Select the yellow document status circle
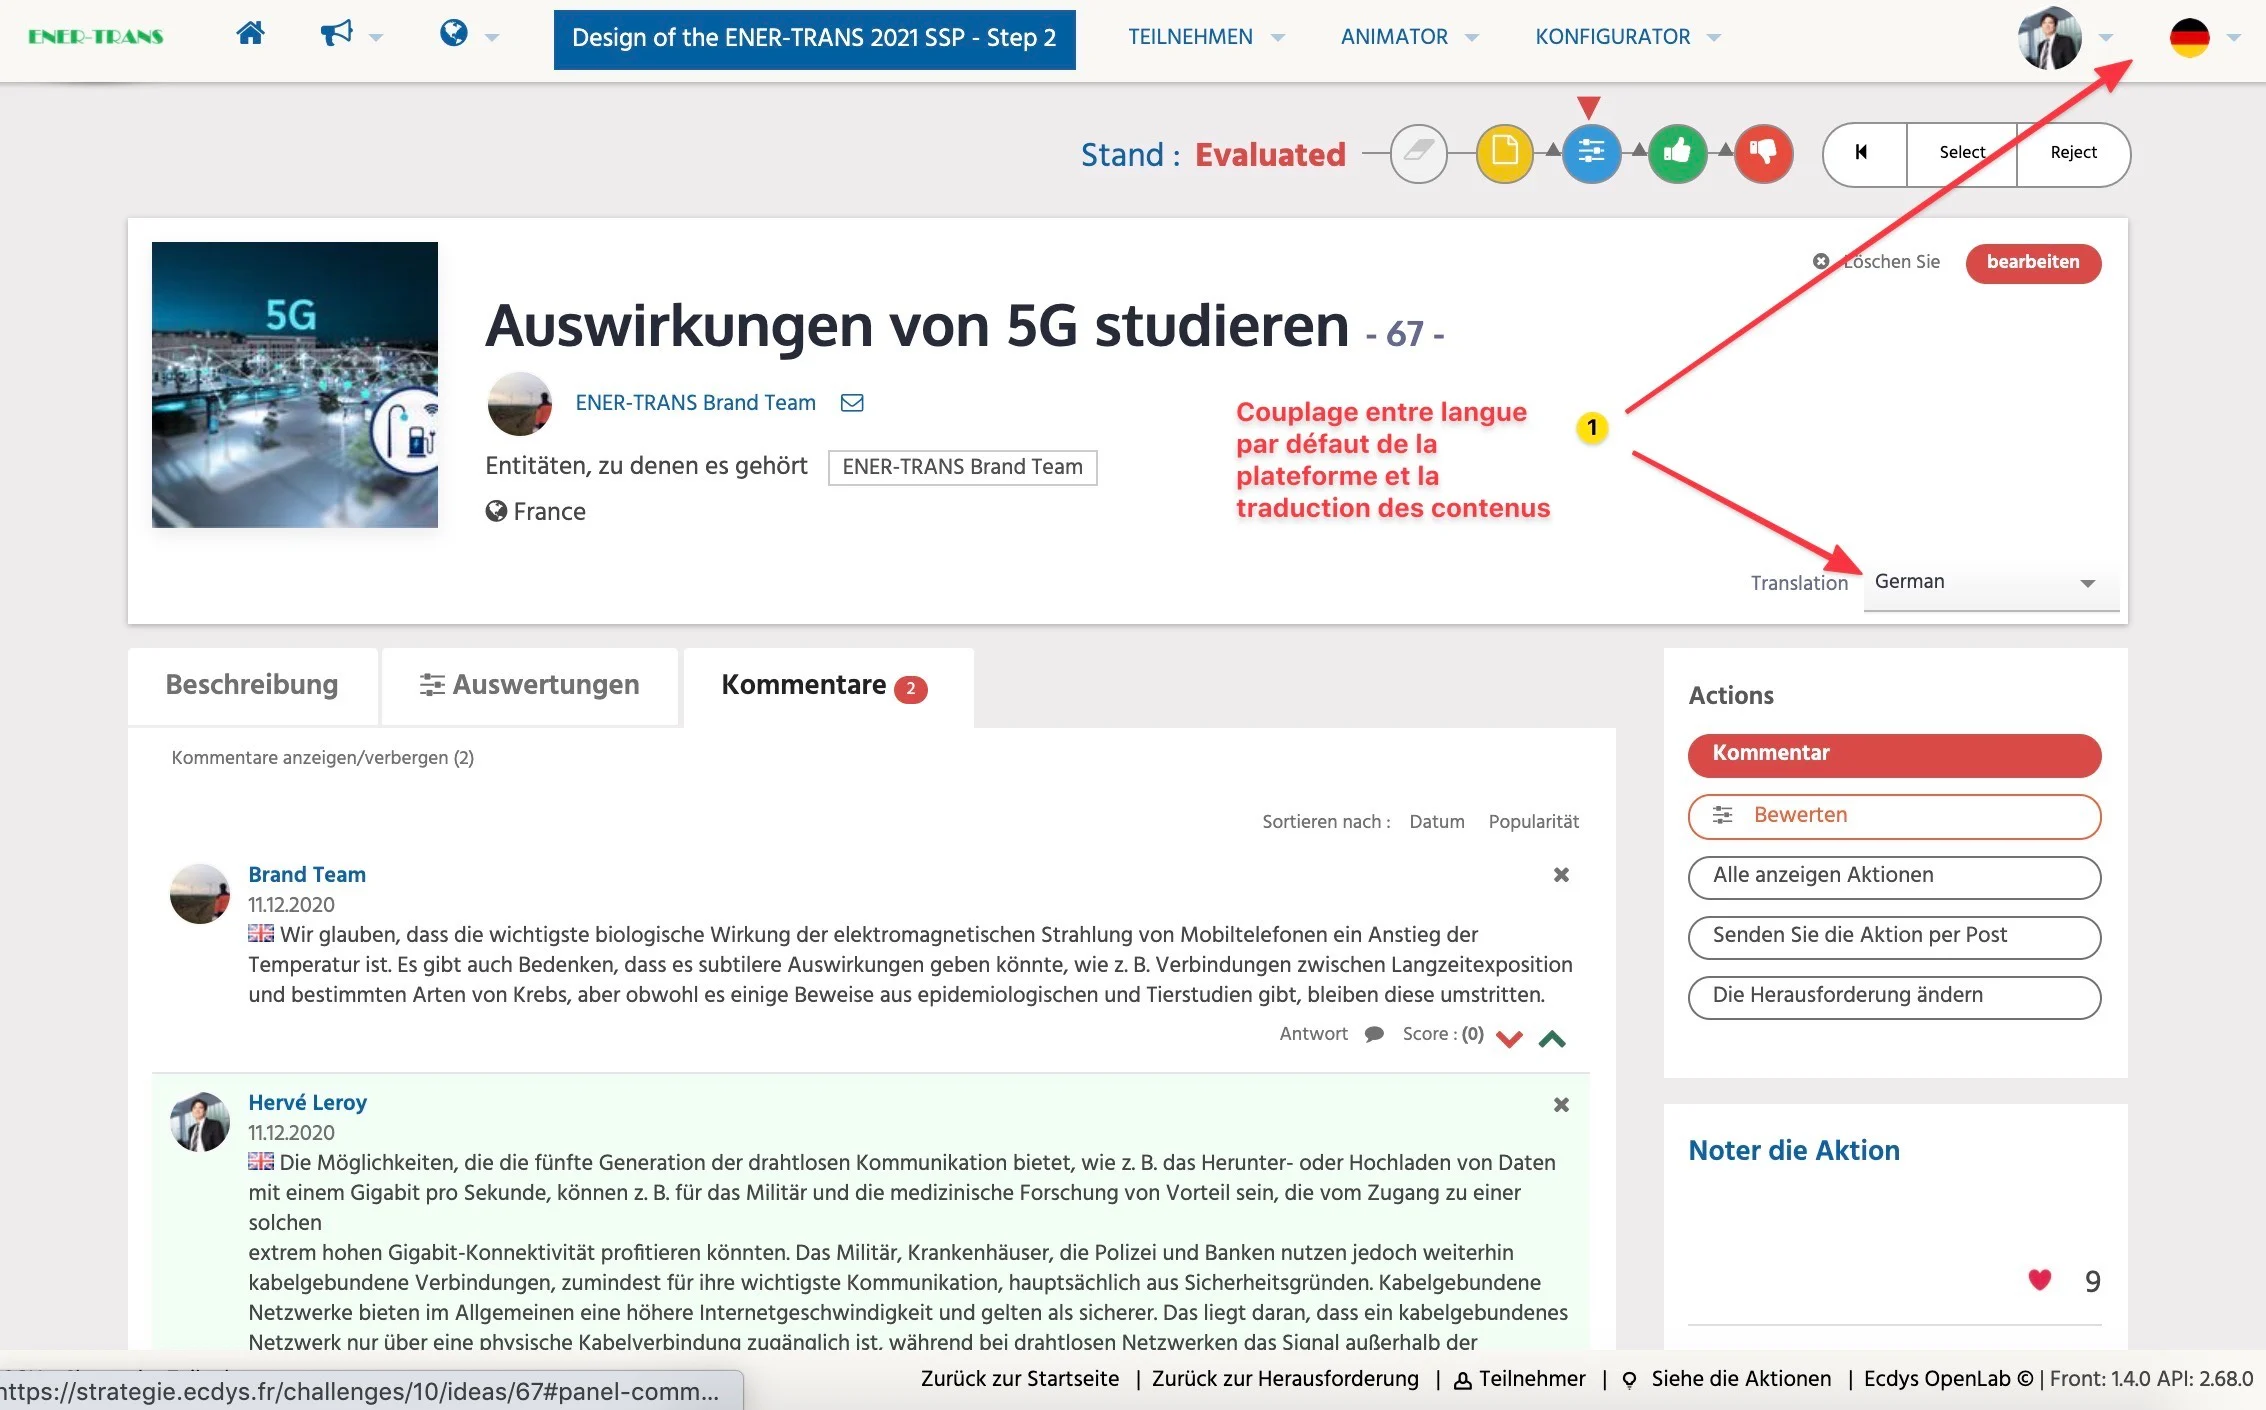Image resolution: width=2266 pixels, height=1410 pixels. pos(1504,153)
